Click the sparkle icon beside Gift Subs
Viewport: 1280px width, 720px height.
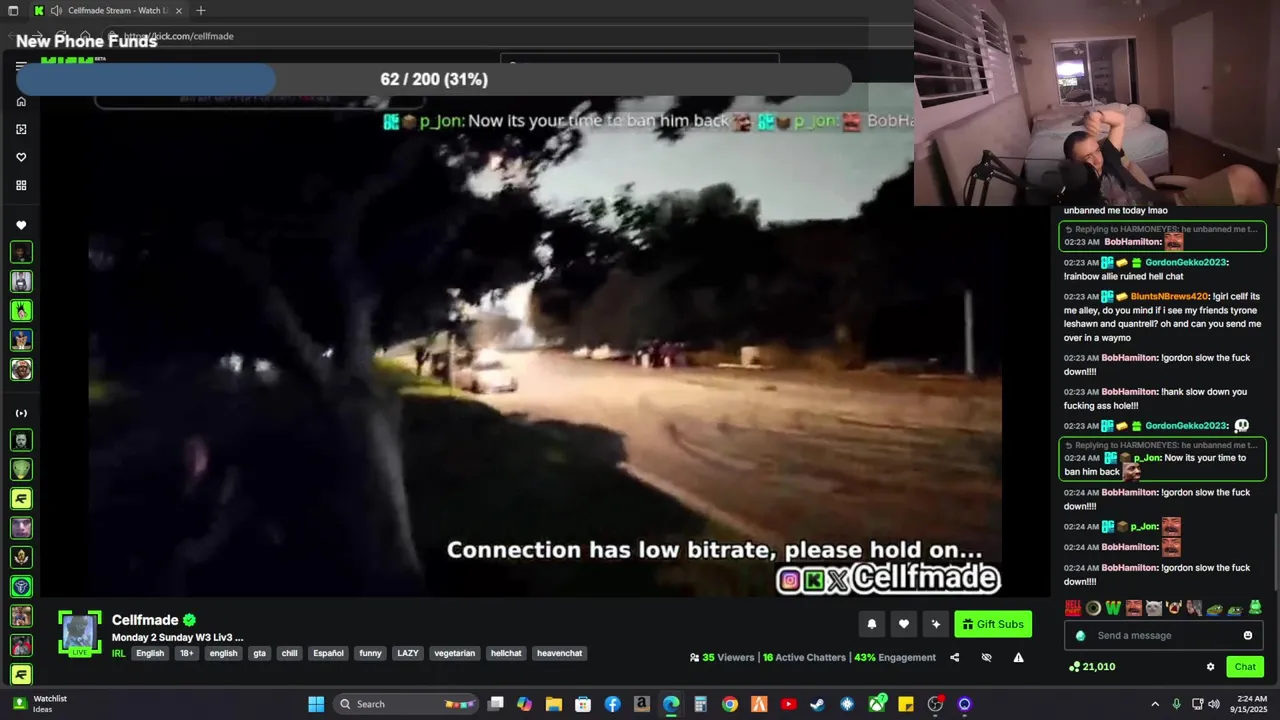(x=936, y=624)
